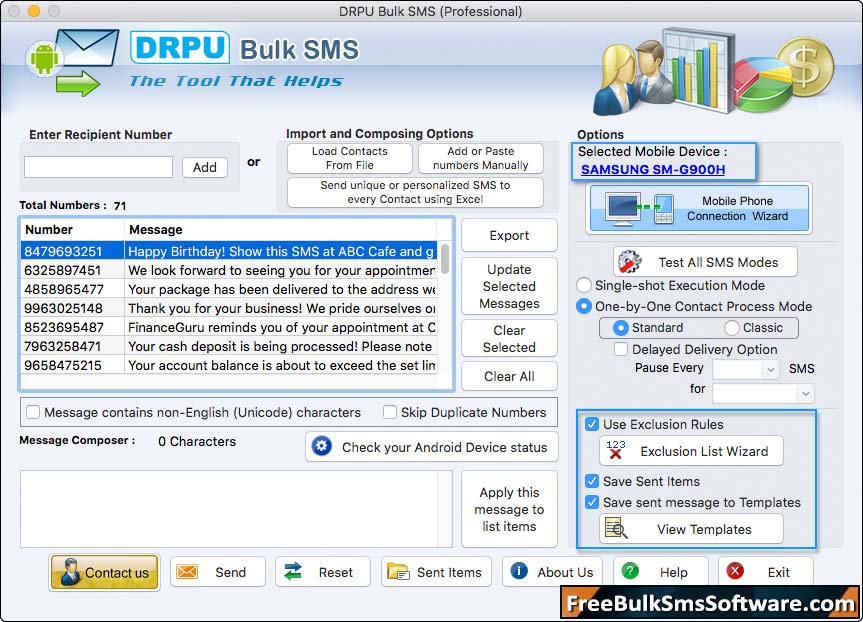Click Update Selected Messages

tap(509, 286)
